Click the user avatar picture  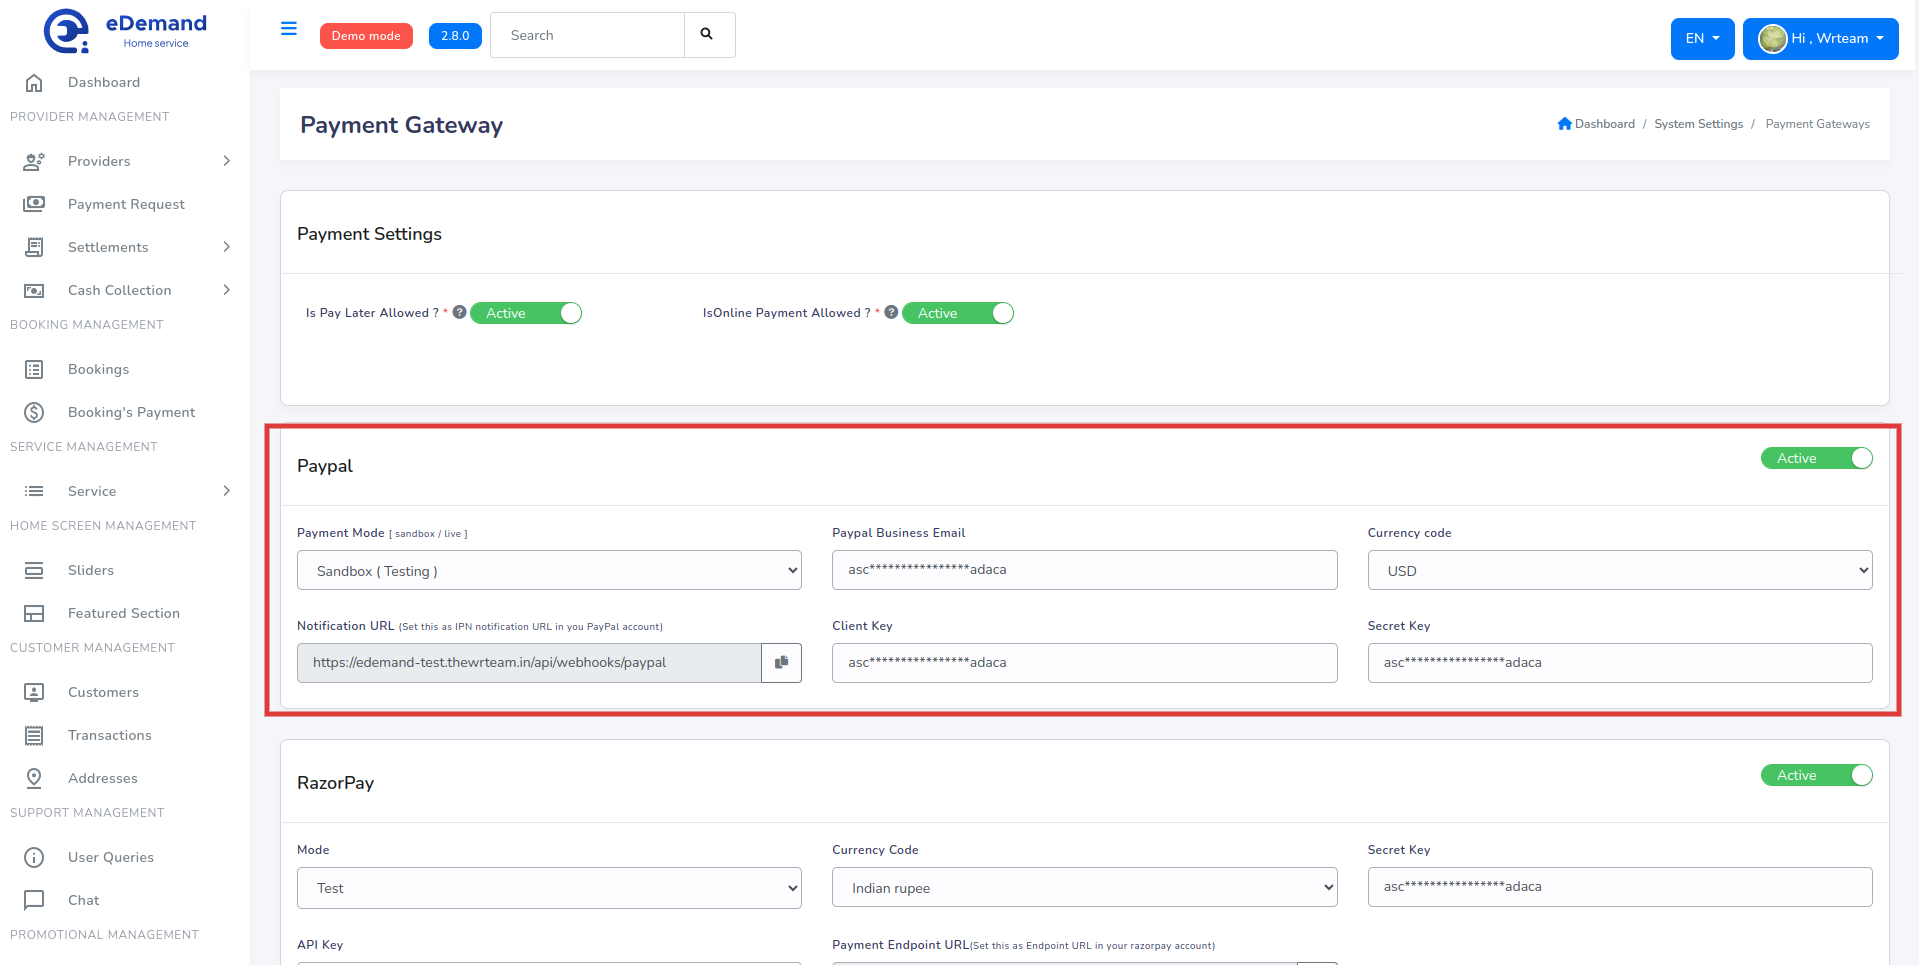tap(1773, 39)
